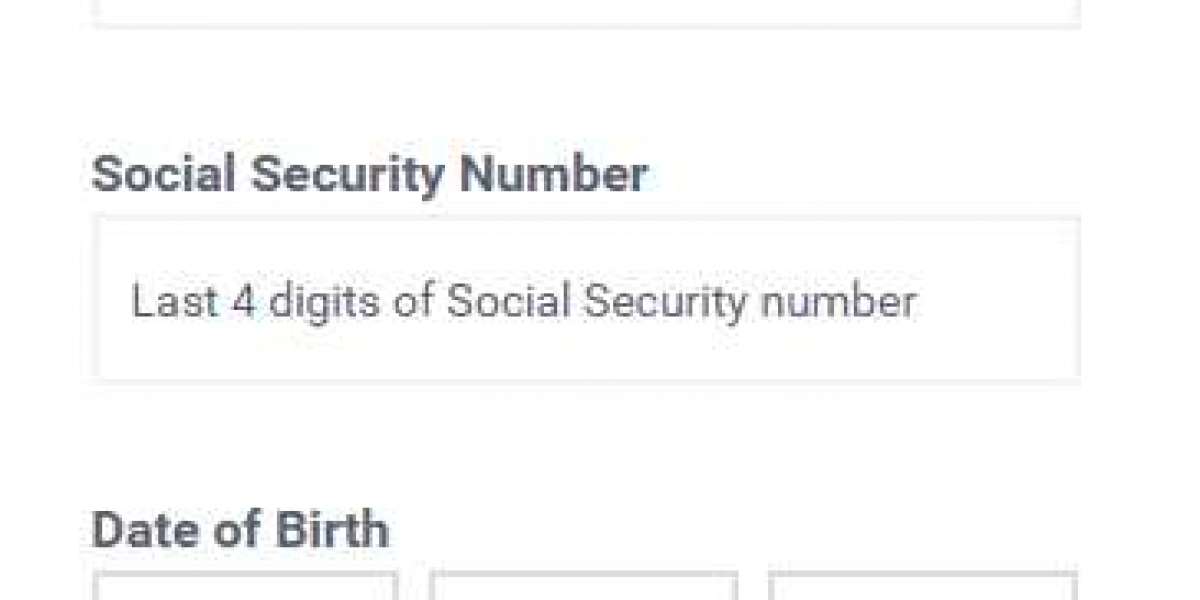This screenshot has width=1200, height=600.
Task: Click the partially visible field at the top
Action: (586, 11)
